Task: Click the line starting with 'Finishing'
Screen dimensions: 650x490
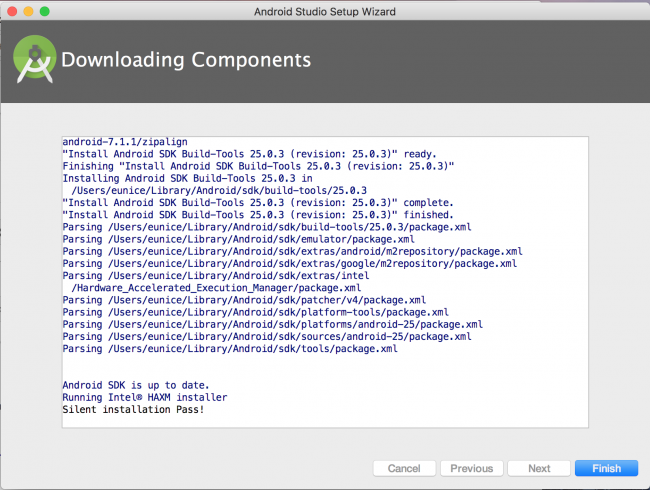Action: [x=258, y=166]
